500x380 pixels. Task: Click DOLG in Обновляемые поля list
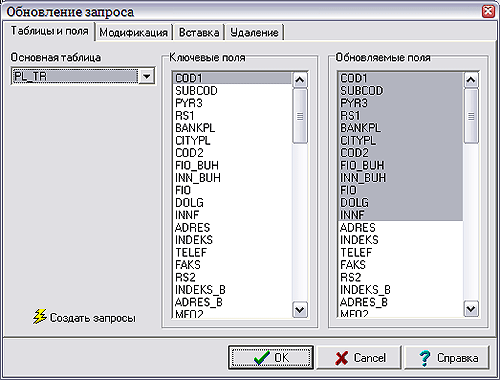pyautogui.click(x=401, y=203)
